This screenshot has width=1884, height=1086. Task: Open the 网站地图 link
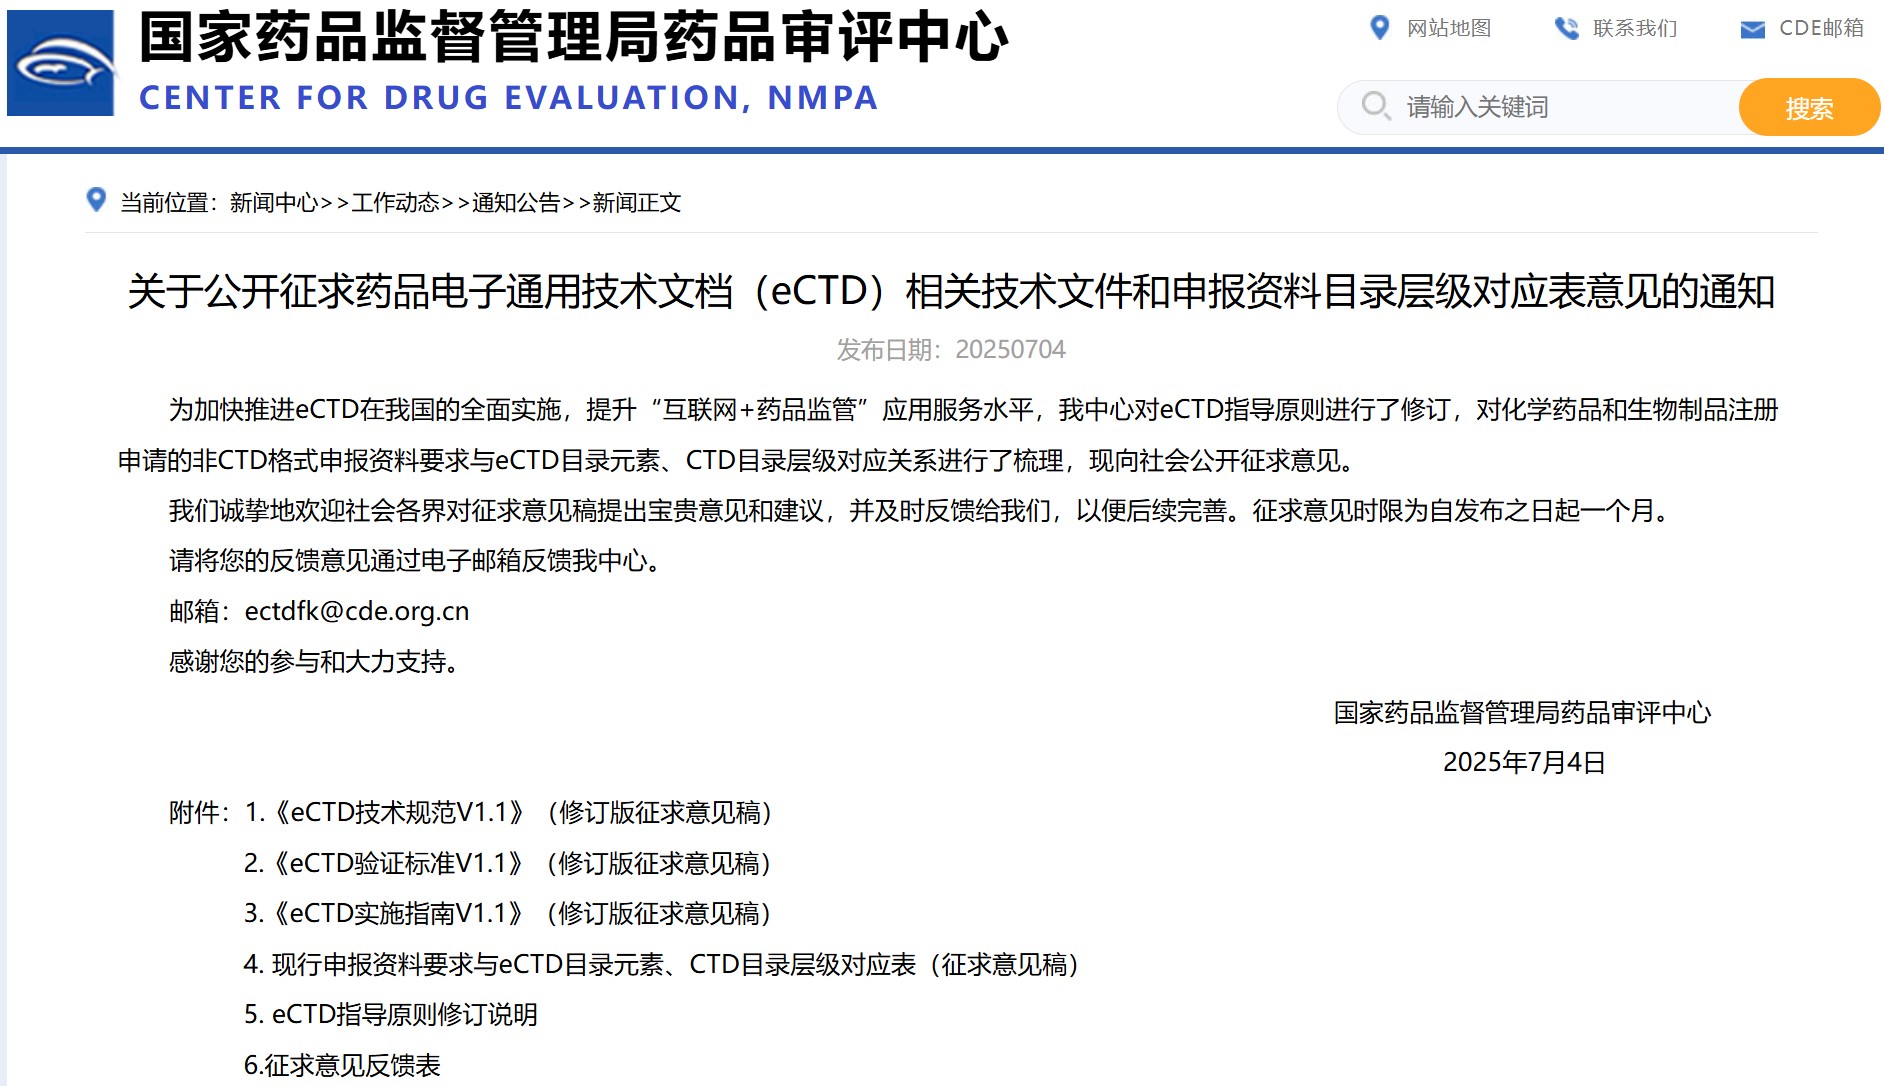tap(1448, 28)
